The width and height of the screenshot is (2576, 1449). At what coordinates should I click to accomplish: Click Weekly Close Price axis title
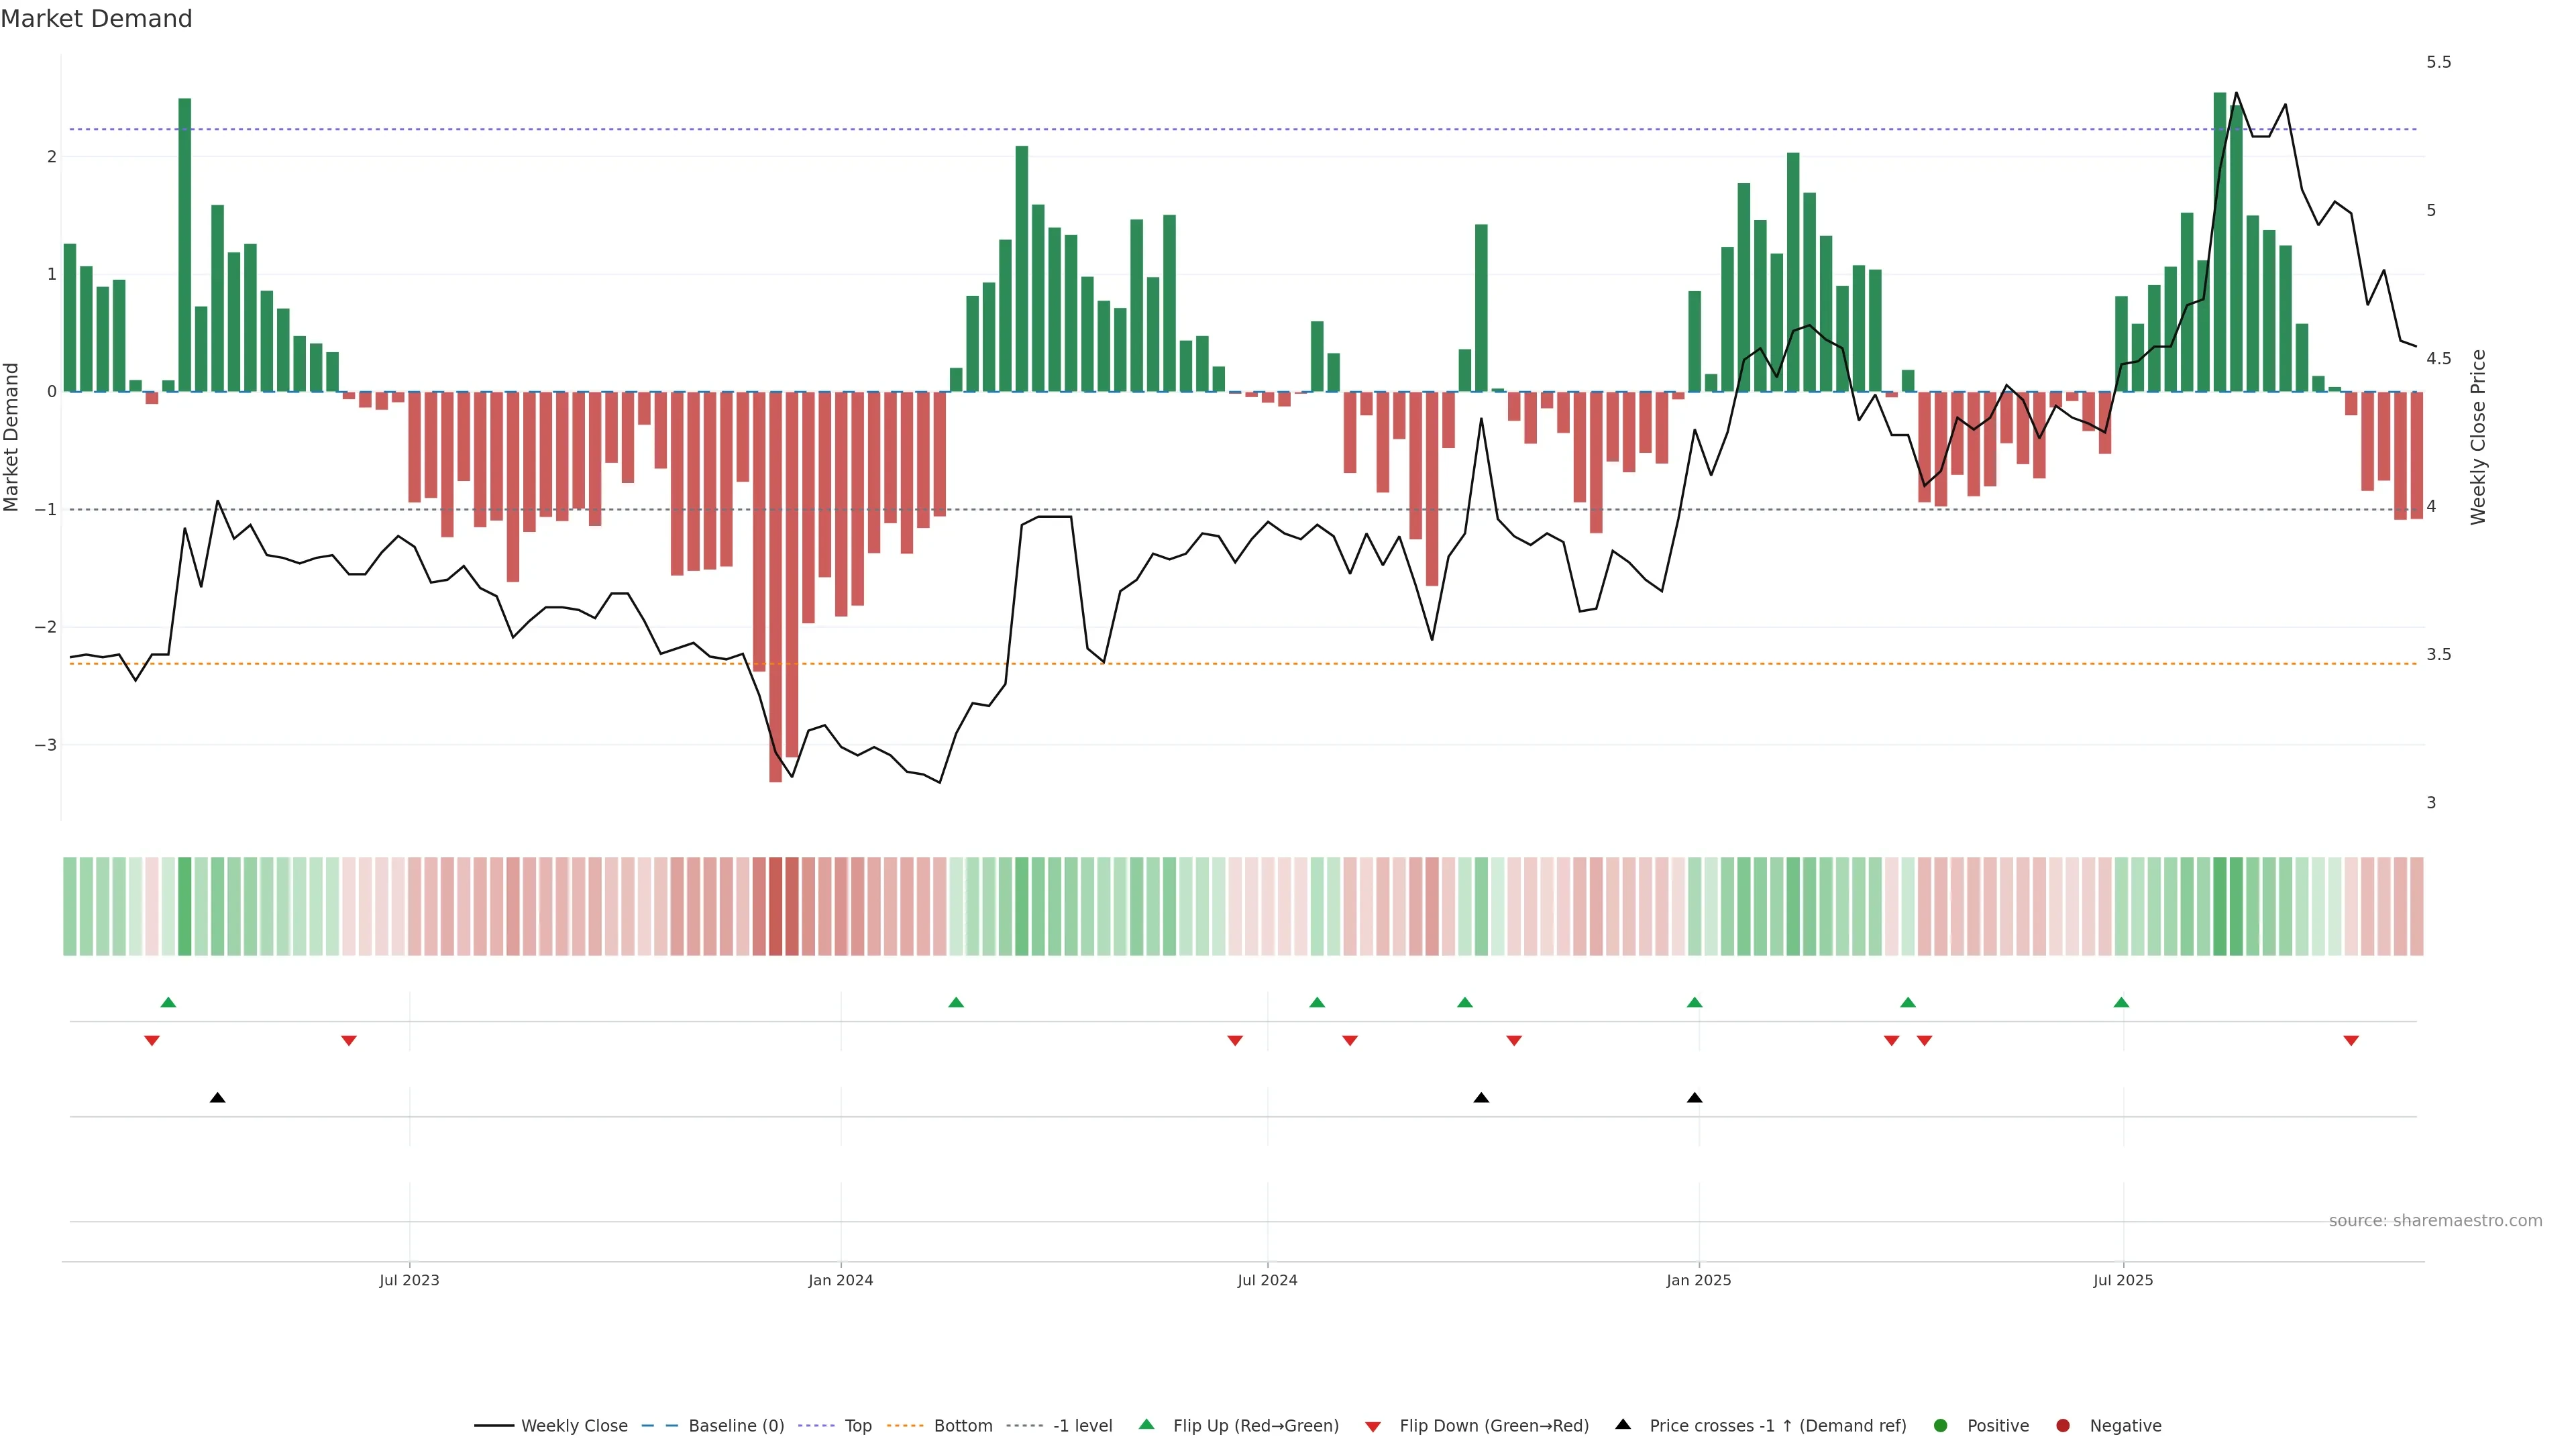click(x=2477, y=437)
